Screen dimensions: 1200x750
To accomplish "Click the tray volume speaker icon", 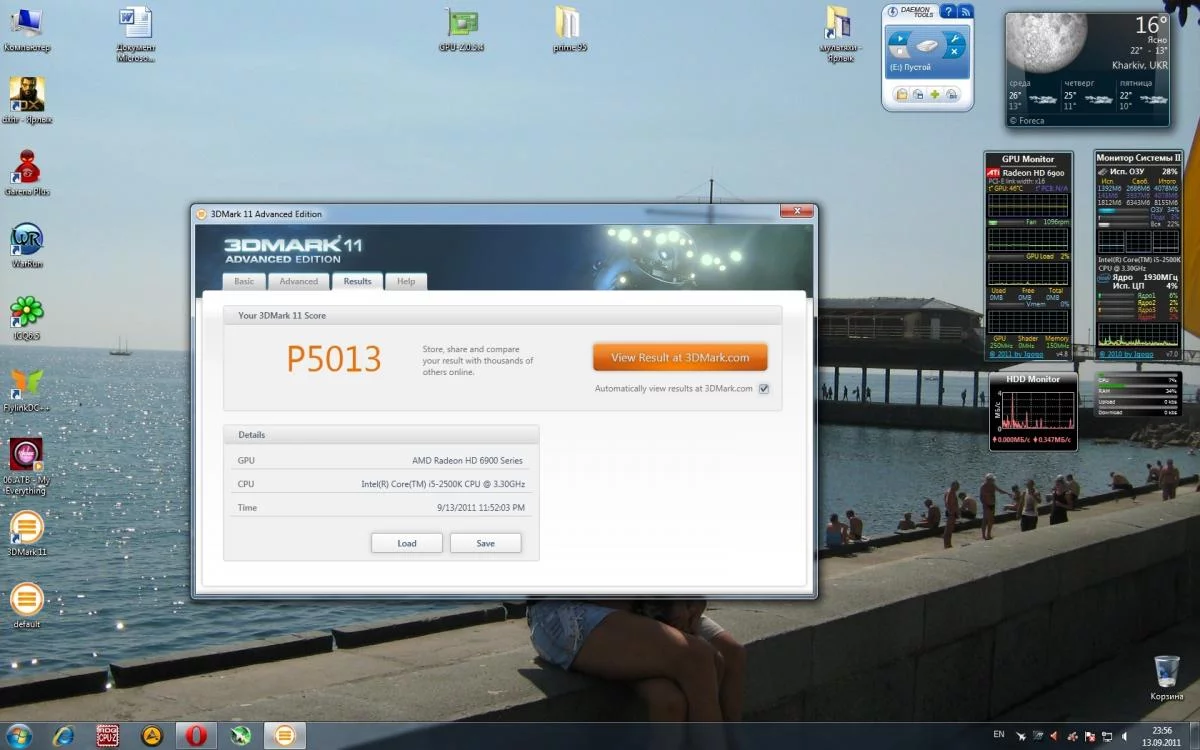I will [x=1123, y=736].
